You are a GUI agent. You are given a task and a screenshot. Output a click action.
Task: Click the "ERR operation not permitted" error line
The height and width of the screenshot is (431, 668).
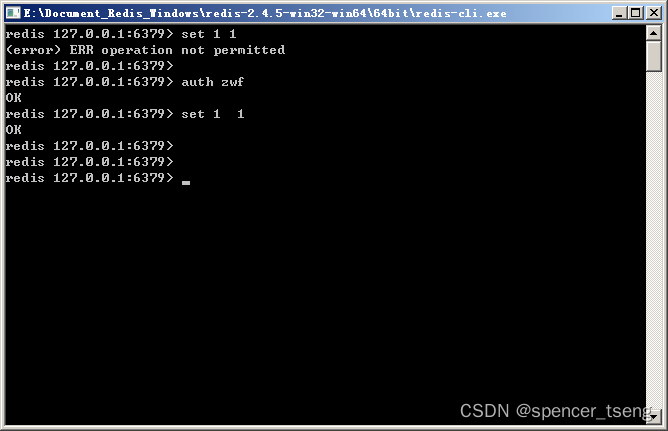(145, 50)
